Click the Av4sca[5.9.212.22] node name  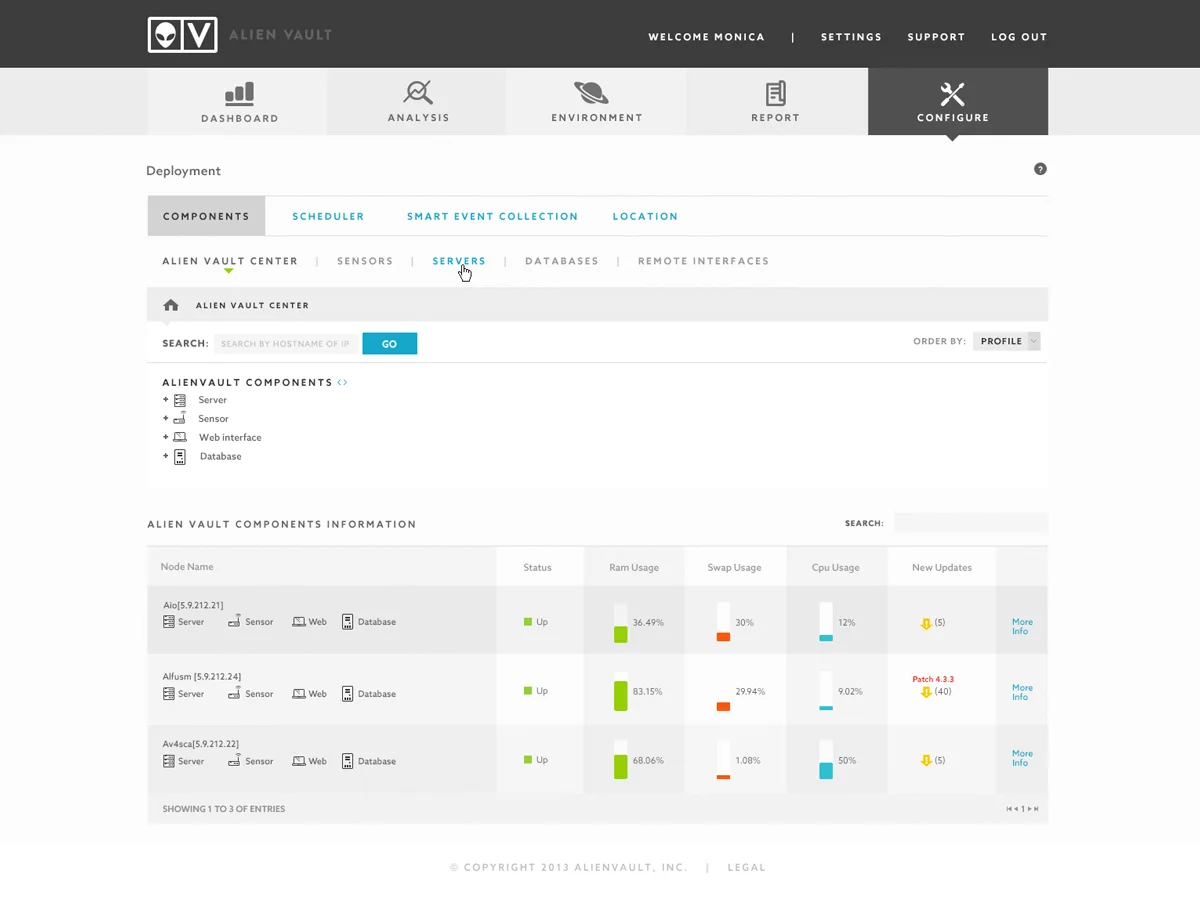tap(201, 744)
